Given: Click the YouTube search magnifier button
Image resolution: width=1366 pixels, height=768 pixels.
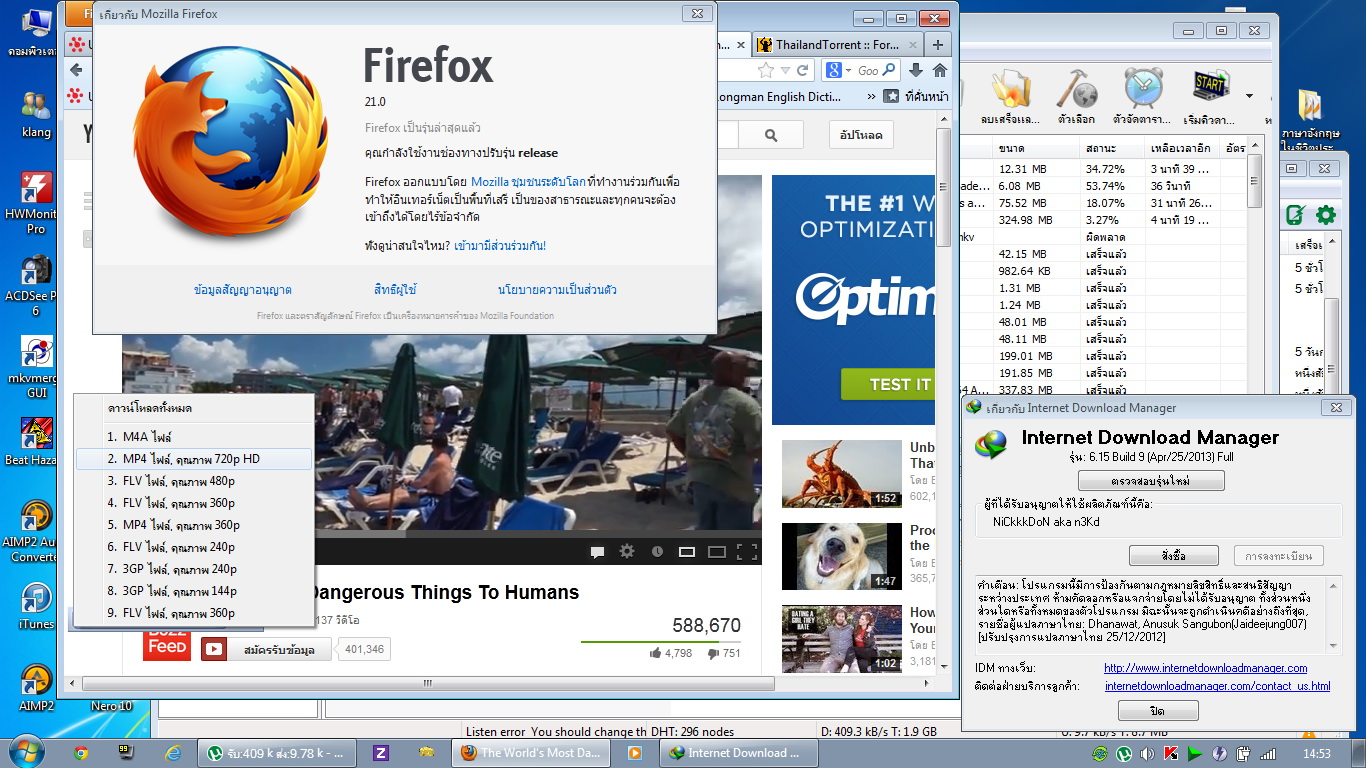Looking at the screenshot, I should [771, 135].
